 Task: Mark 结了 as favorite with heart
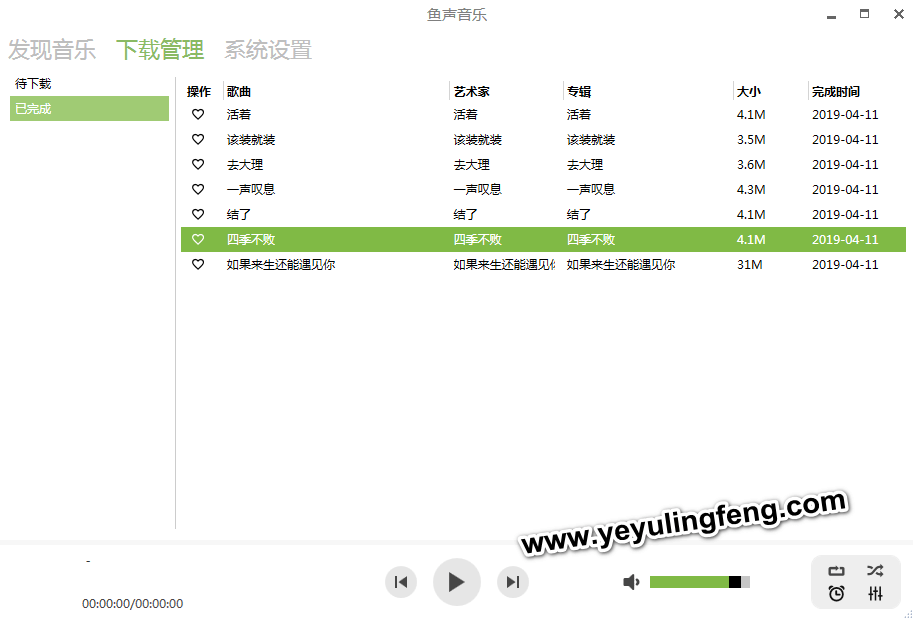point(198,214)
